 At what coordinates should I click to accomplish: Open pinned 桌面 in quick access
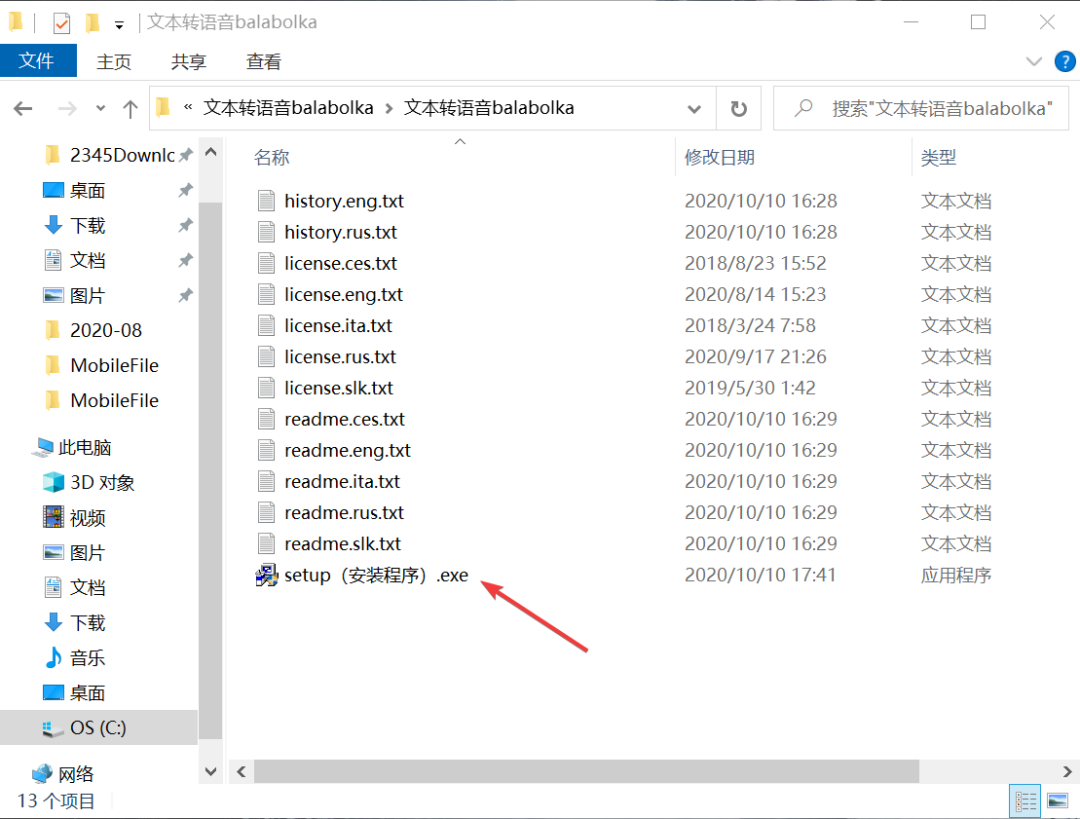(87, 190)
